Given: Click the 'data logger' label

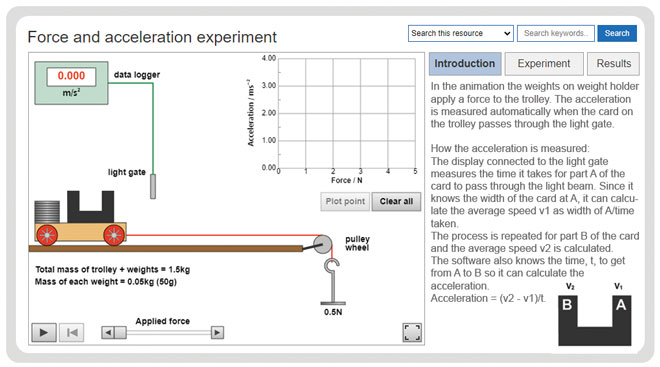Looking at the screenshot, I should [x=137, y=75].
